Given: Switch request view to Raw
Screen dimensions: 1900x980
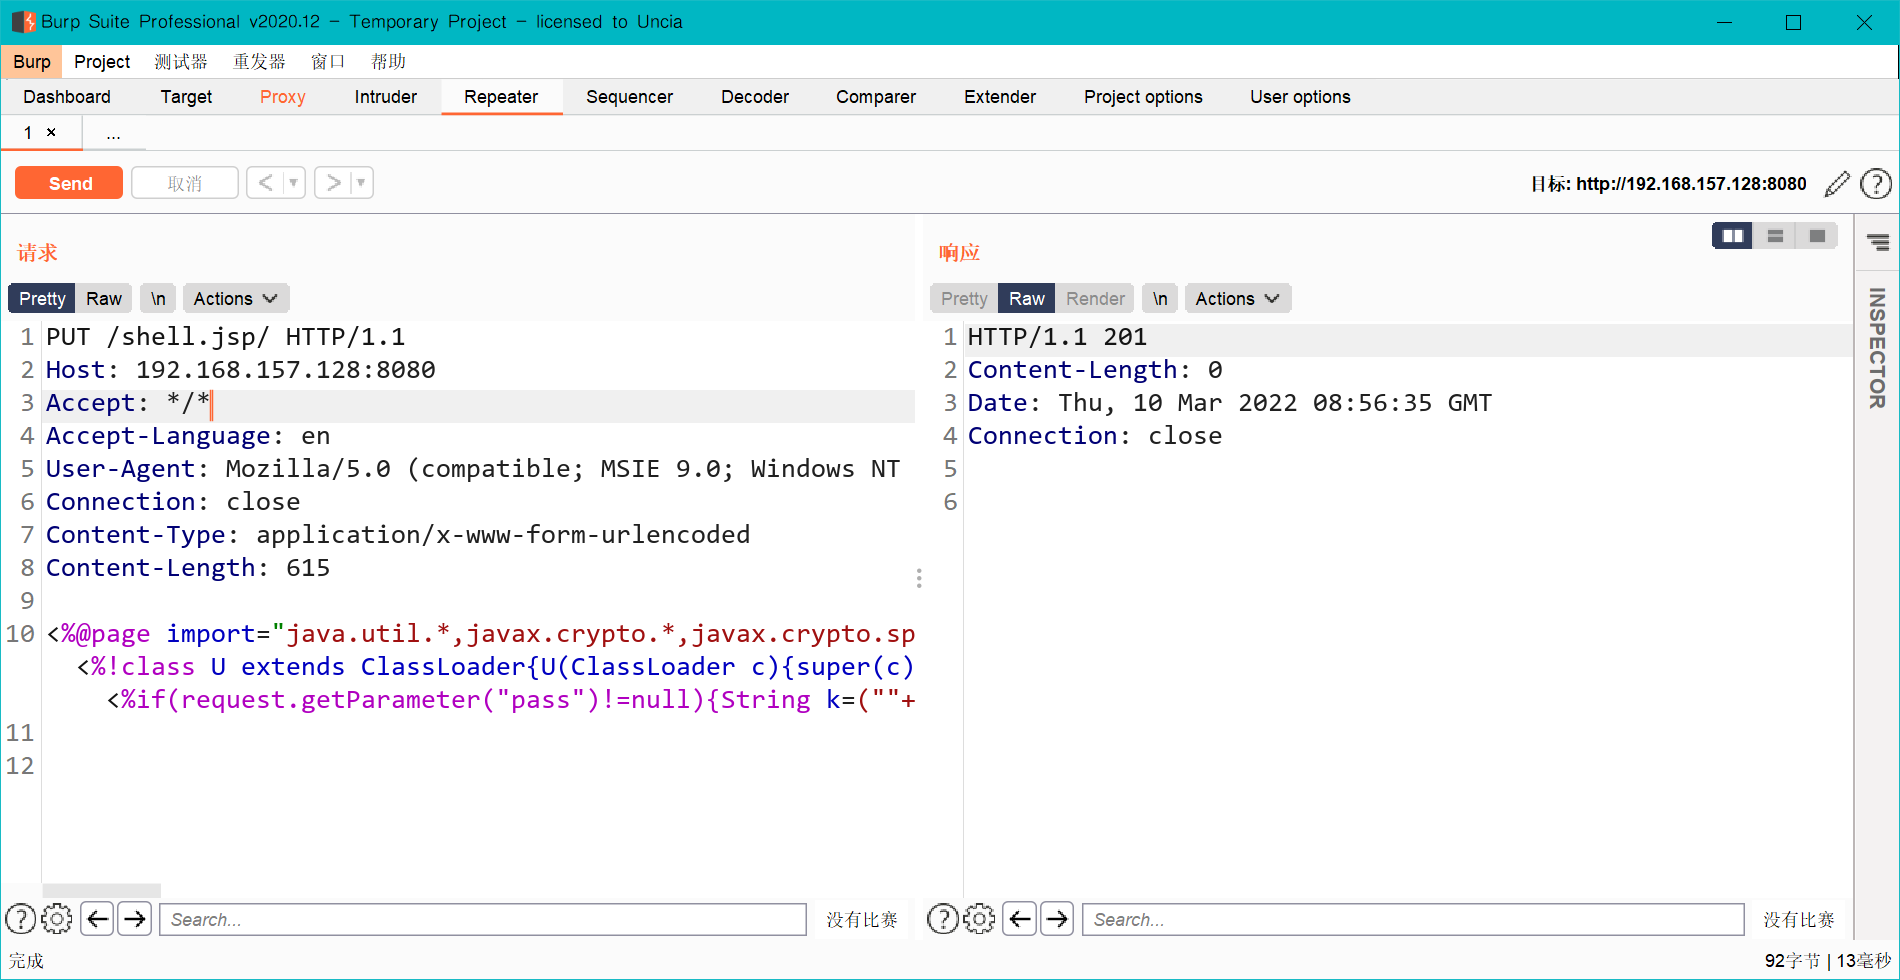Looking at the screenshot, I should click(104, 299).
